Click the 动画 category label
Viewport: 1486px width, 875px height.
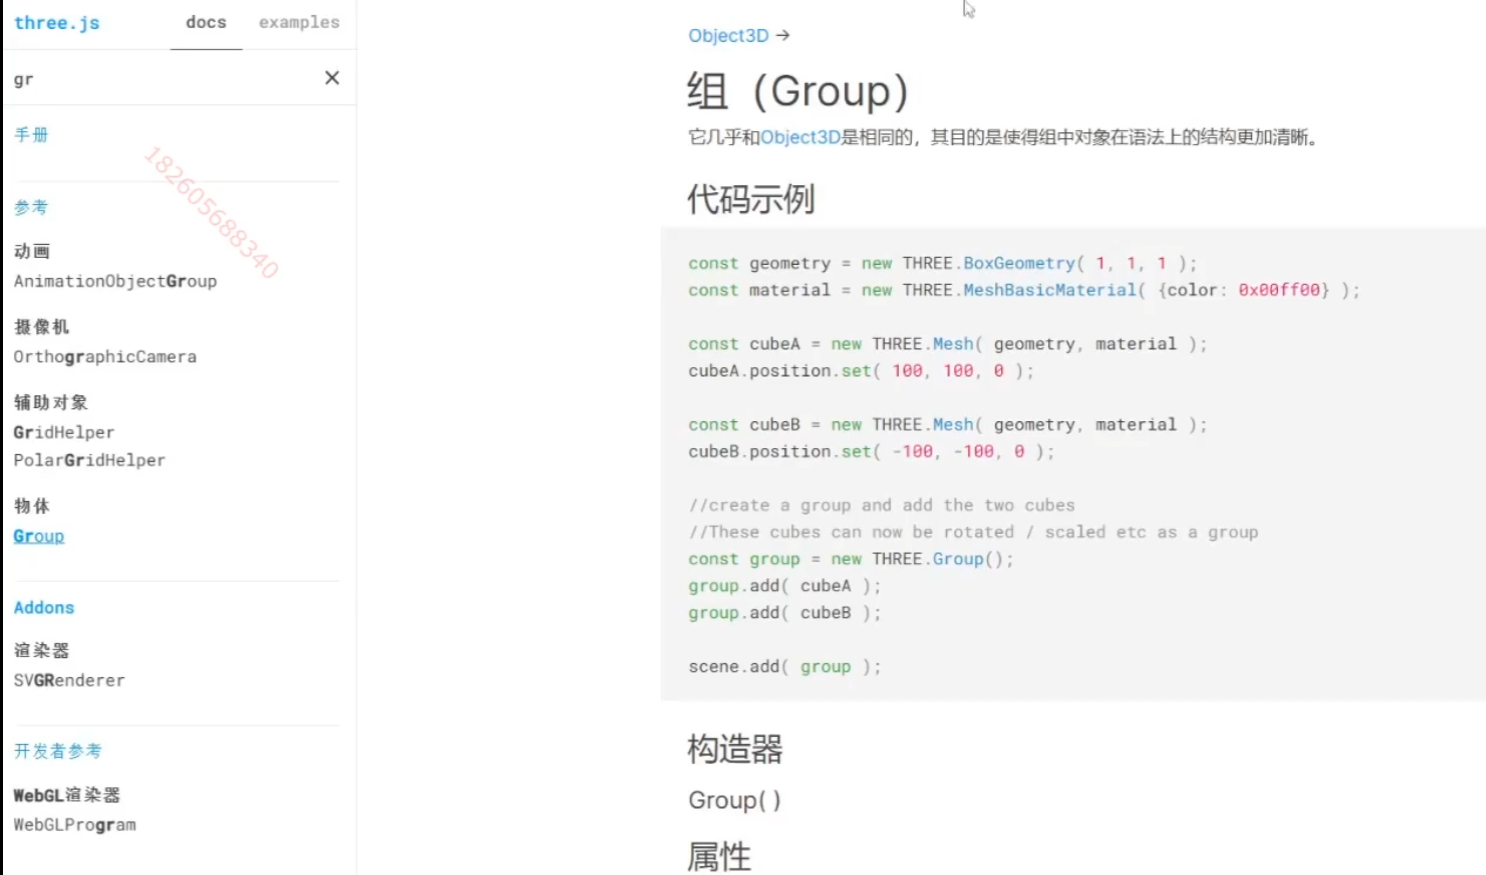click(x=32, y=251)
